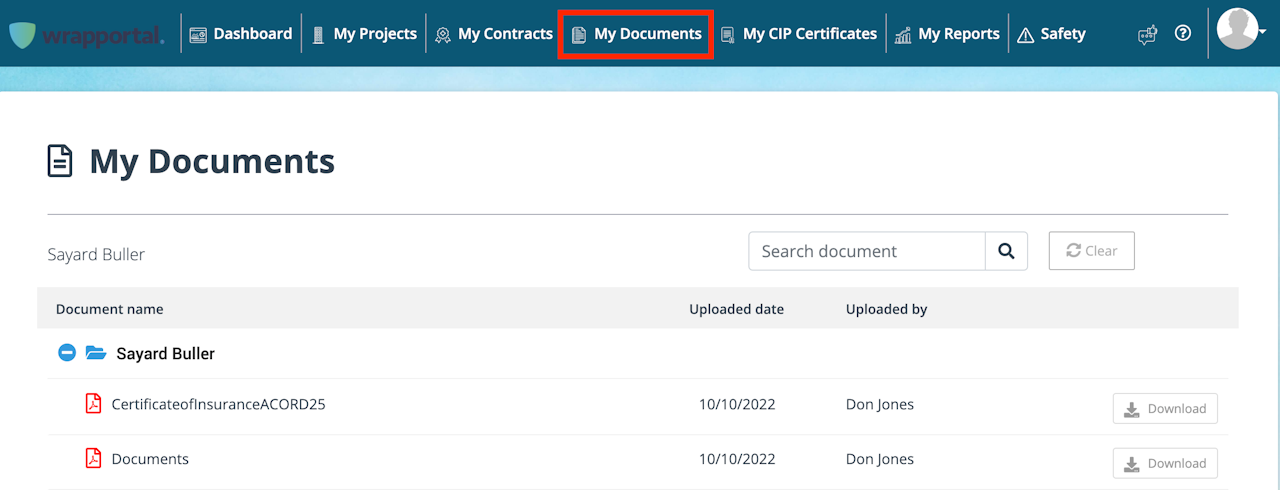Open the Safety menu item
Screen dimensions: 1280x490
(1051, 34)
